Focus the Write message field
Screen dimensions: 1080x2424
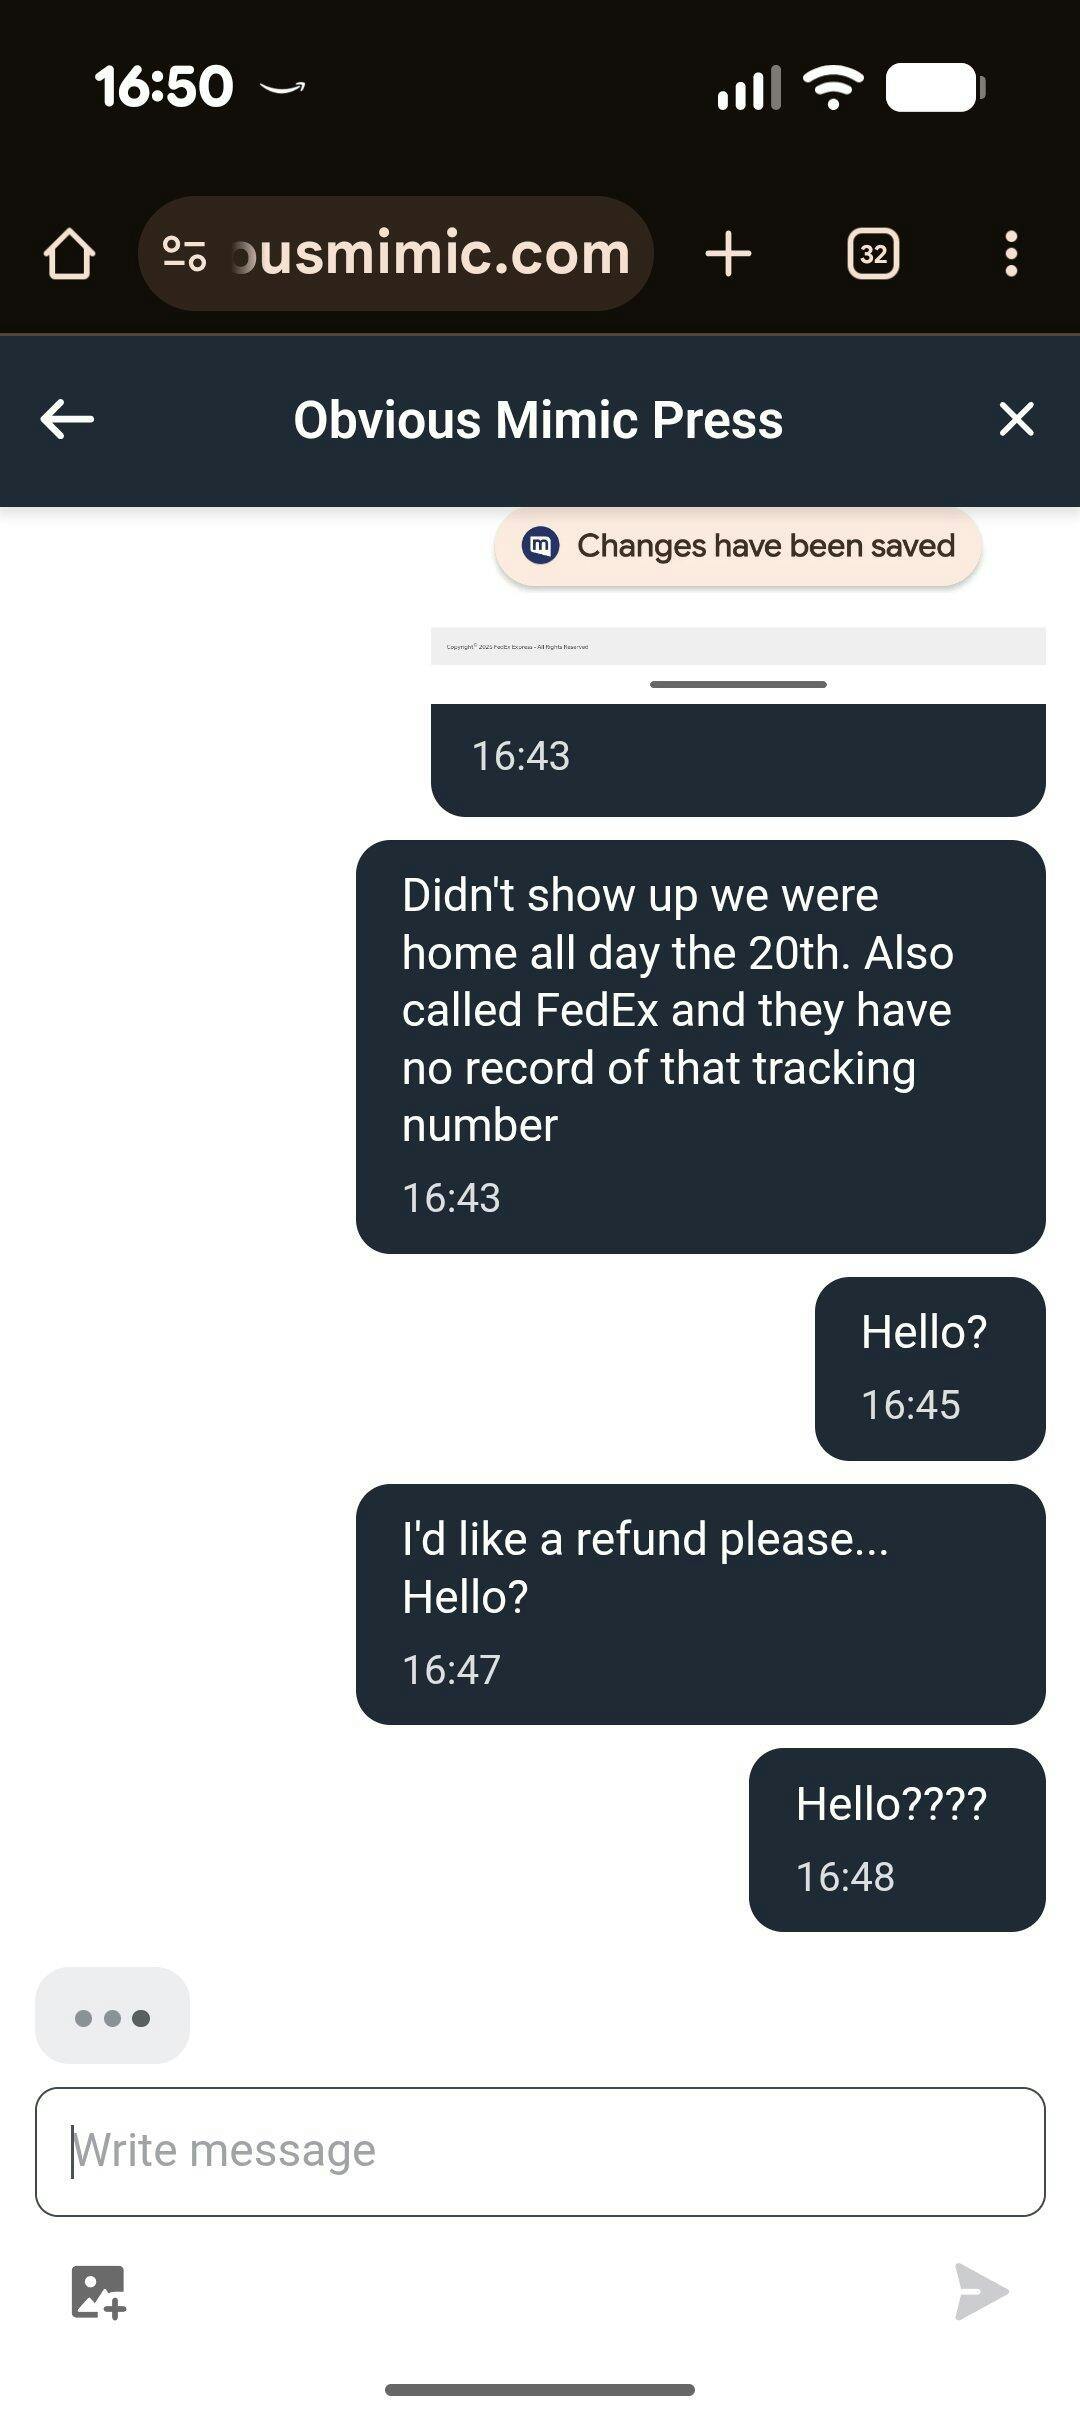(540, 2151)
